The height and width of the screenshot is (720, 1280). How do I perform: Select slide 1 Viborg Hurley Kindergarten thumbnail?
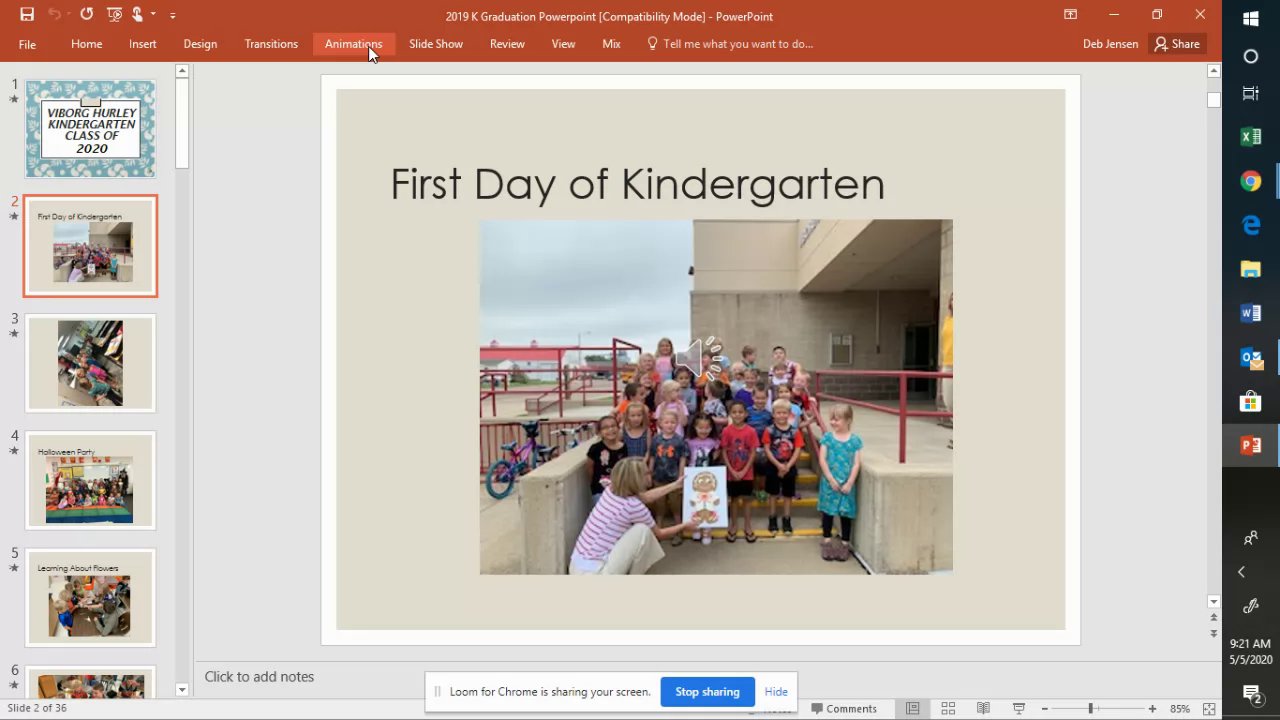91,129
